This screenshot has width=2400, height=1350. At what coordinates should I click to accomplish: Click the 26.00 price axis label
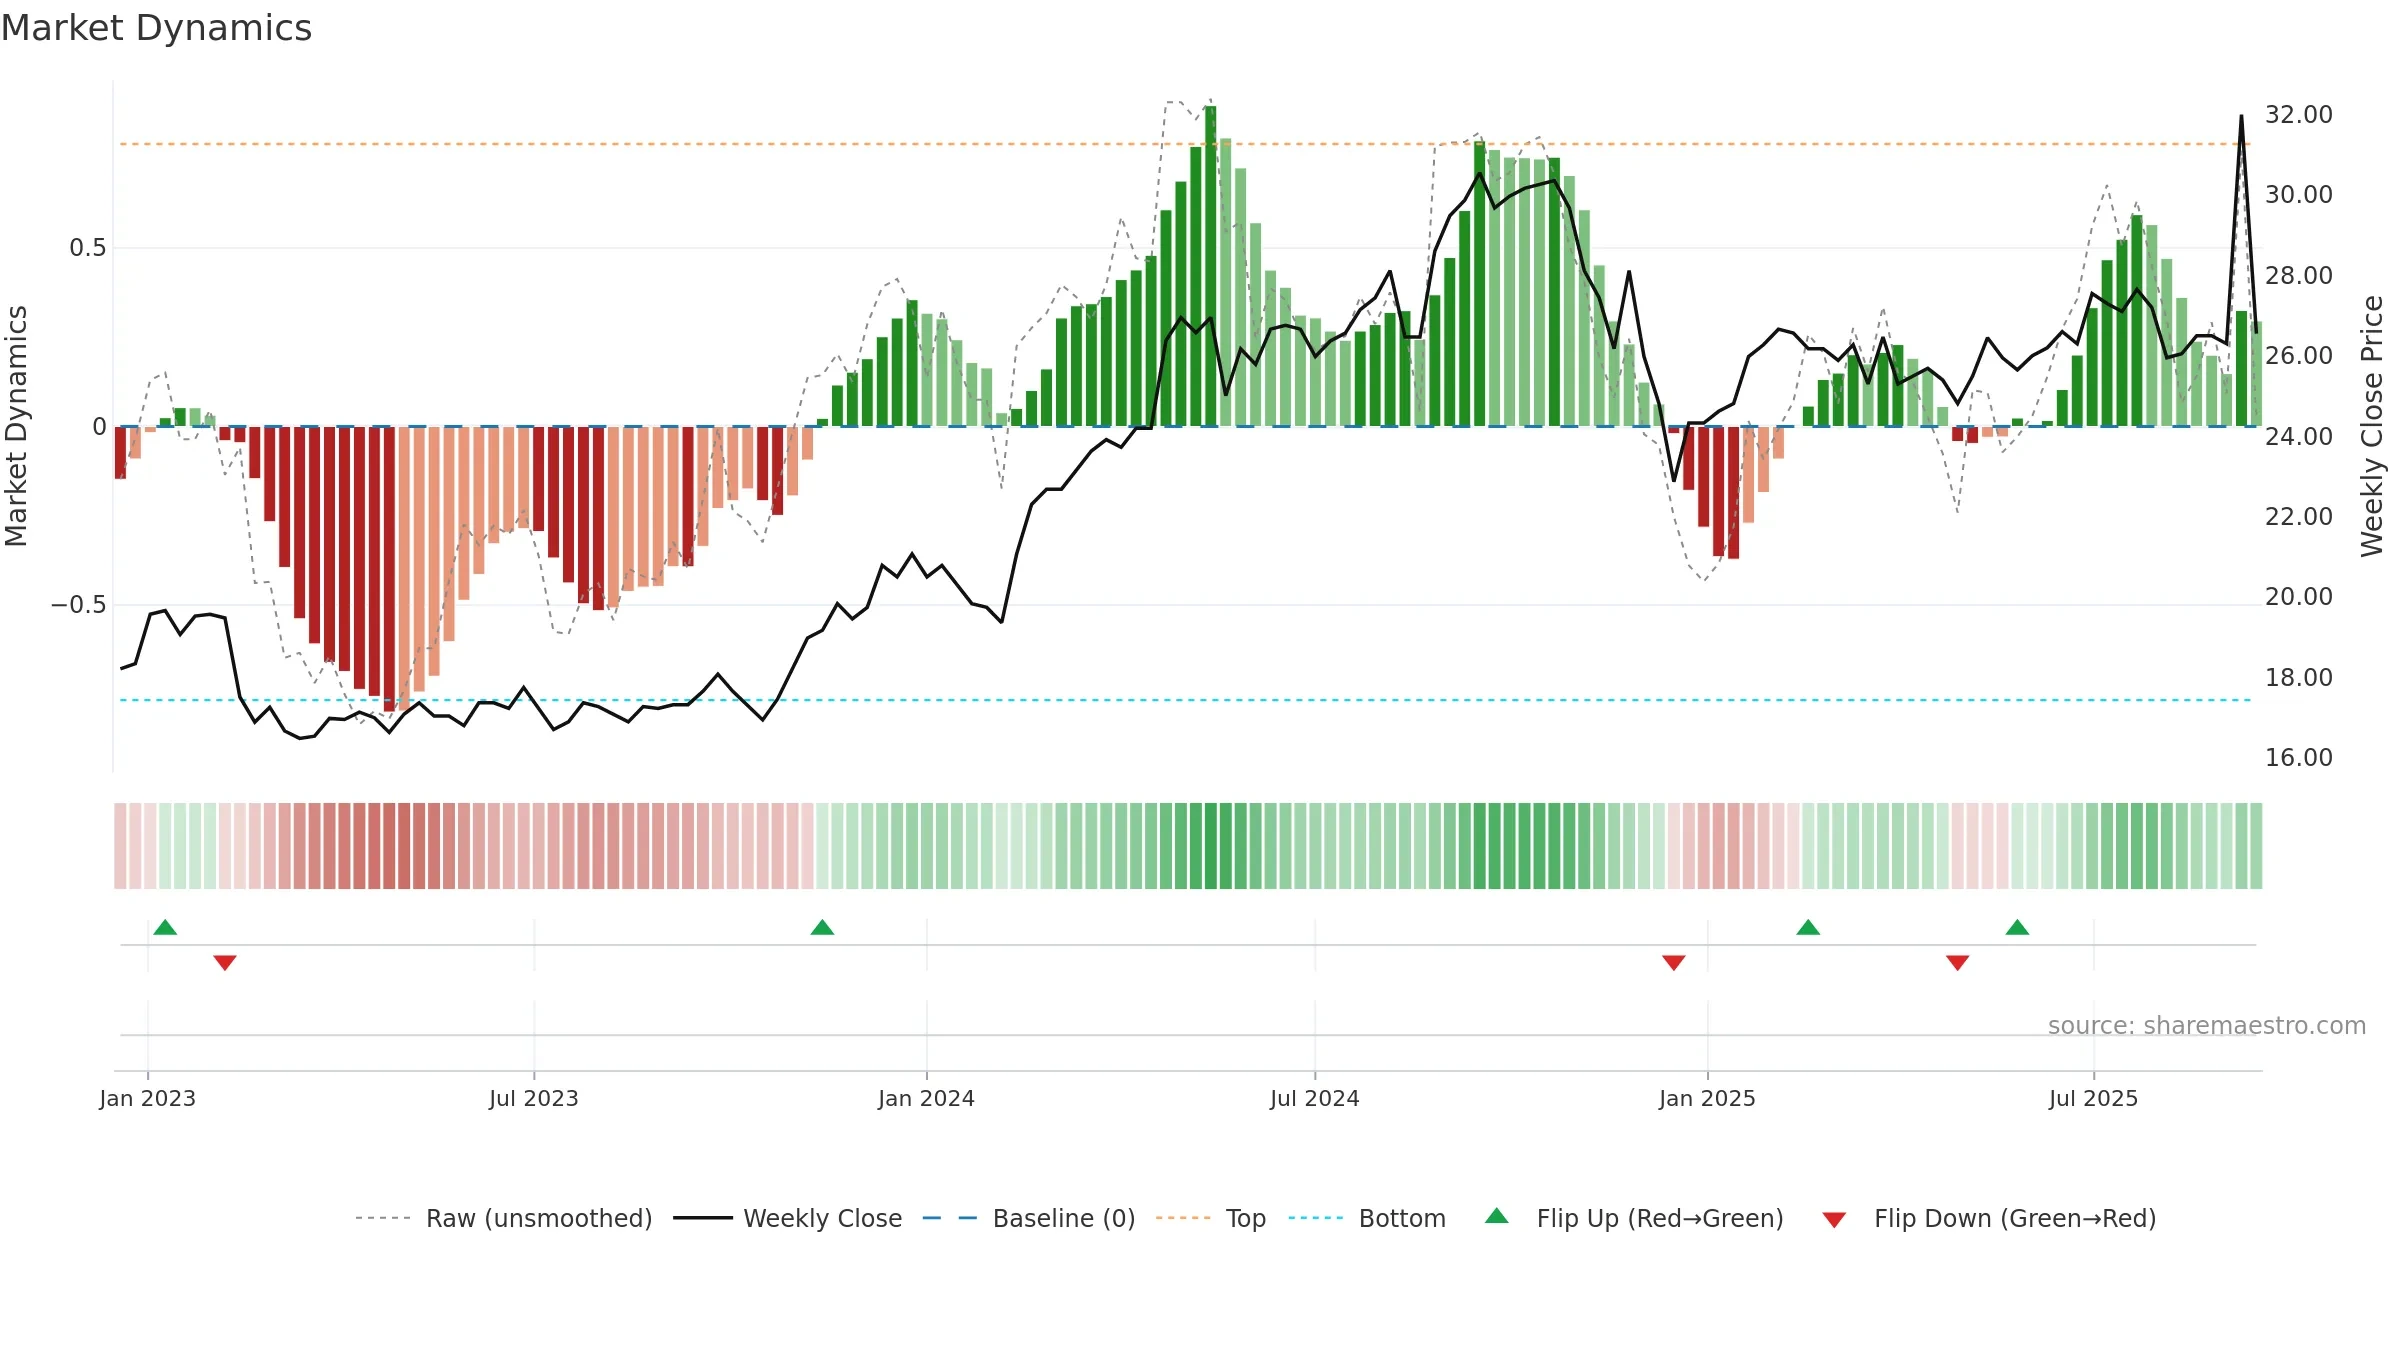tap(2299, 355)
